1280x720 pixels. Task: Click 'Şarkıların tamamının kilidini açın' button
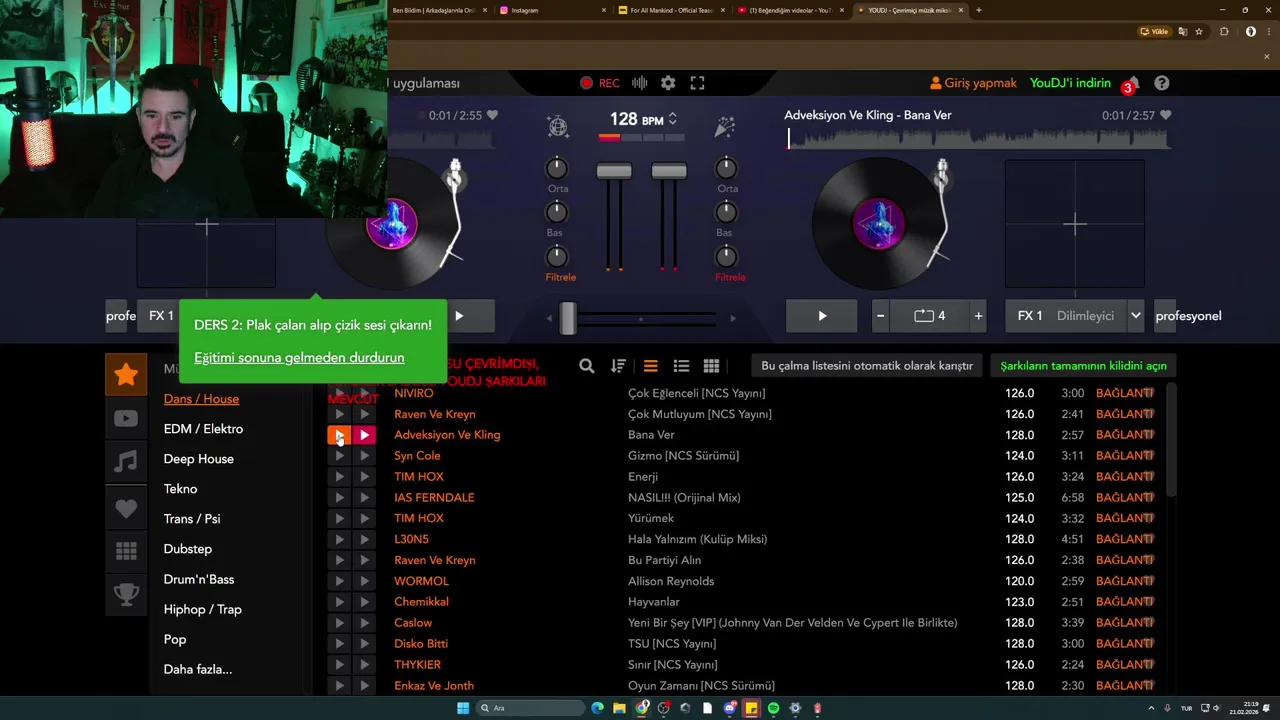[1083, 366]
